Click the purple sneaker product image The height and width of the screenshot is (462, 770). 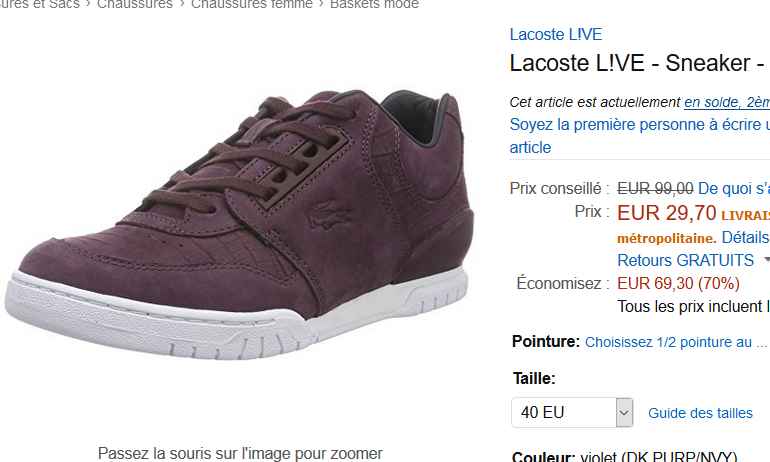[x=239, y=223]
